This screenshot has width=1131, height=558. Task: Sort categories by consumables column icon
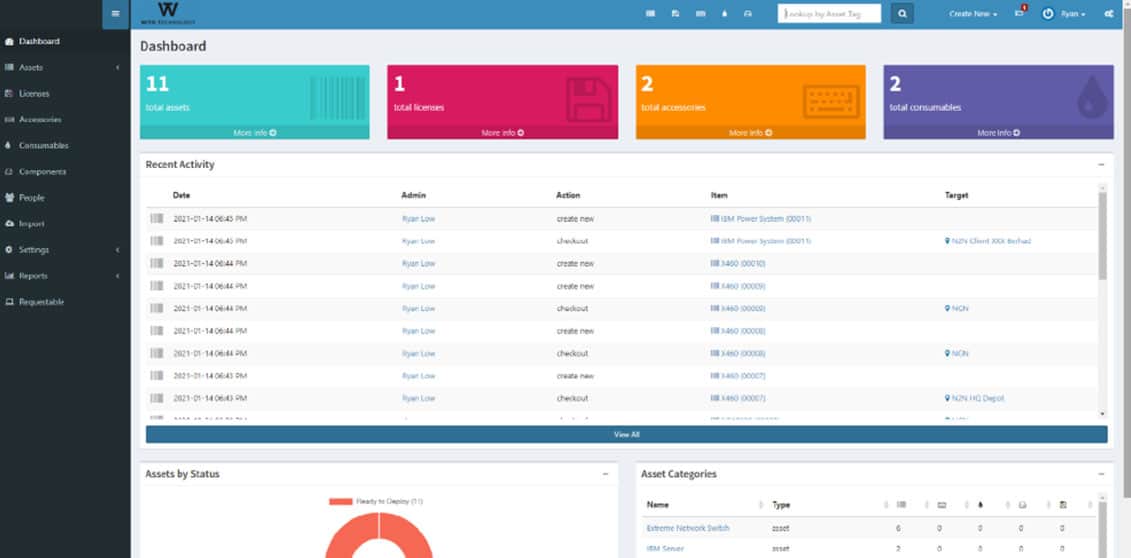(980, 505)
